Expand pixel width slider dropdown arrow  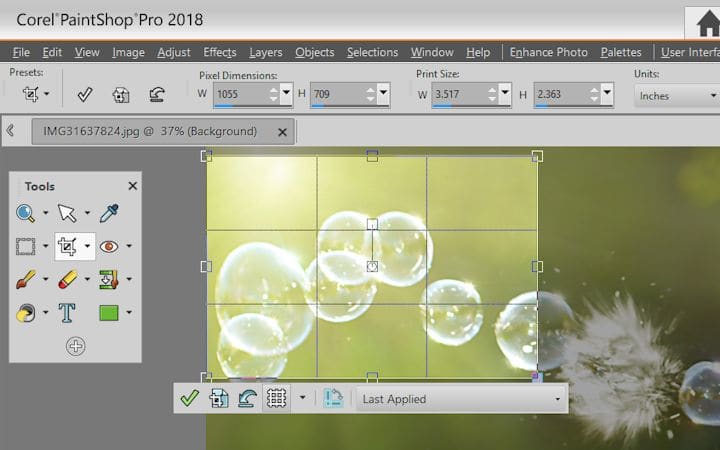[286, 93]
